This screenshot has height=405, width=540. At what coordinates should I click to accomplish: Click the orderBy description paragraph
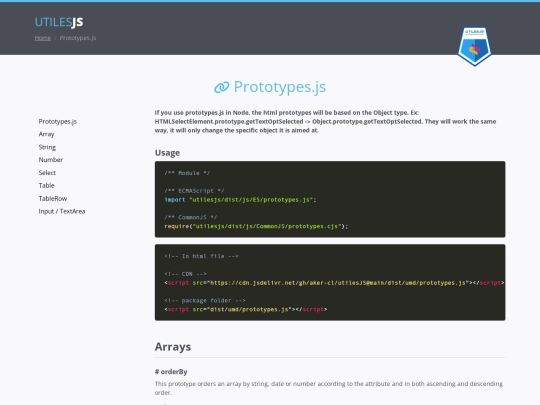329,388
